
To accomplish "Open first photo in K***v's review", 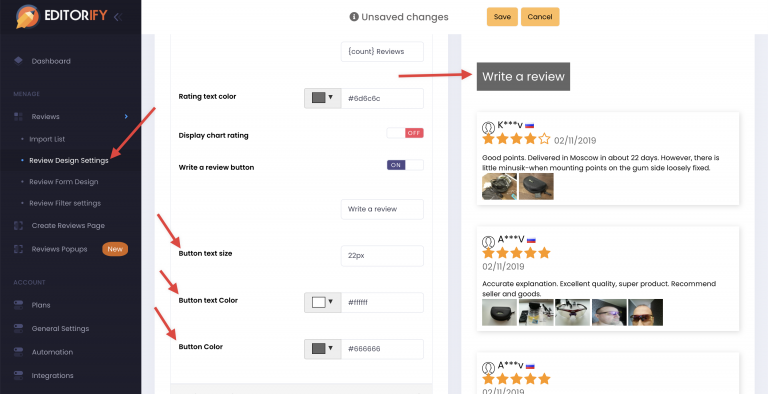I will (x=499, y=186).
